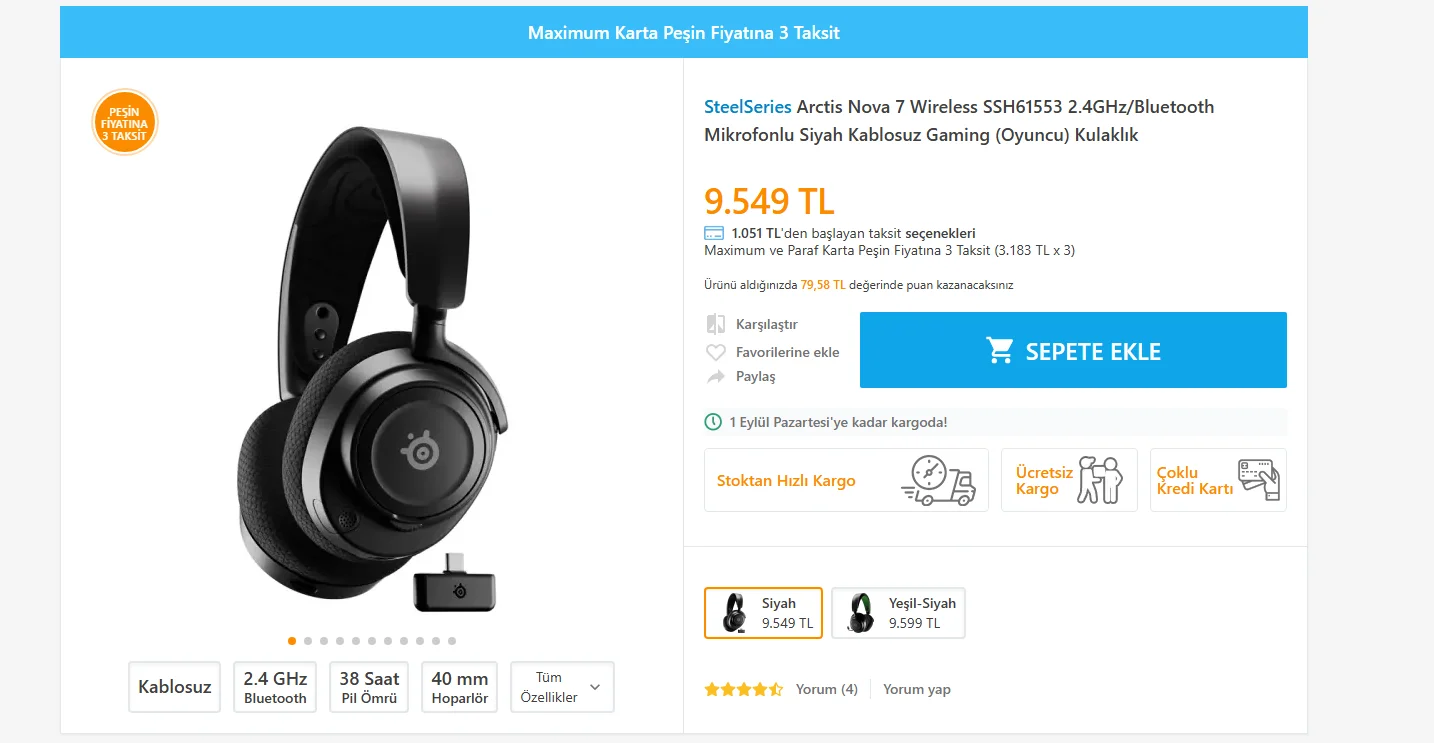Click the Paylaş share arrow icon
This screenshot has height=743, width=1434.
[x=715, y=377]
